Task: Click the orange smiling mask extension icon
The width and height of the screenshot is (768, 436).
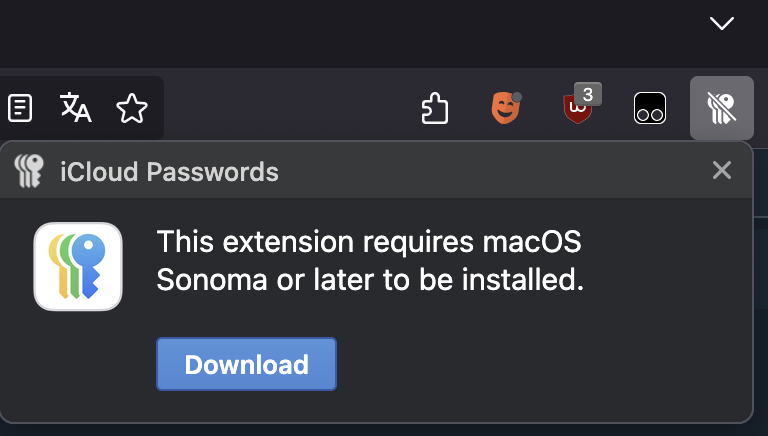Action: [506, 108]
